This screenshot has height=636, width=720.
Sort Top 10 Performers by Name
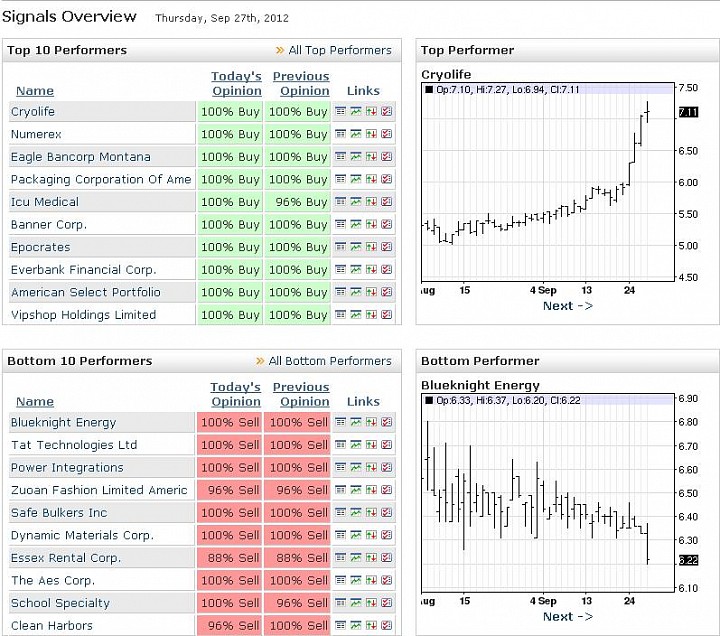tap(35, 91)
